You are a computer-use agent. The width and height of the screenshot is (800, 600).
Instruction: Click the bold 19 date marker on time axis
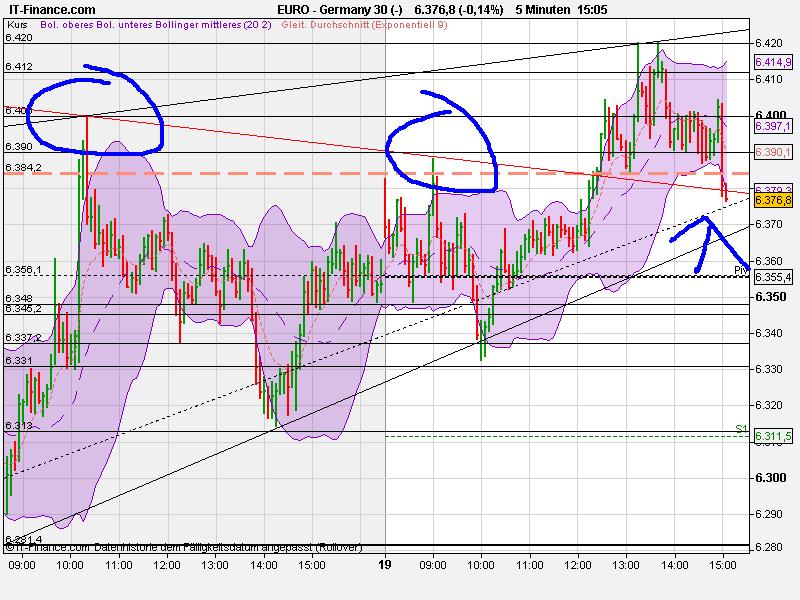(x=386, y=564)
